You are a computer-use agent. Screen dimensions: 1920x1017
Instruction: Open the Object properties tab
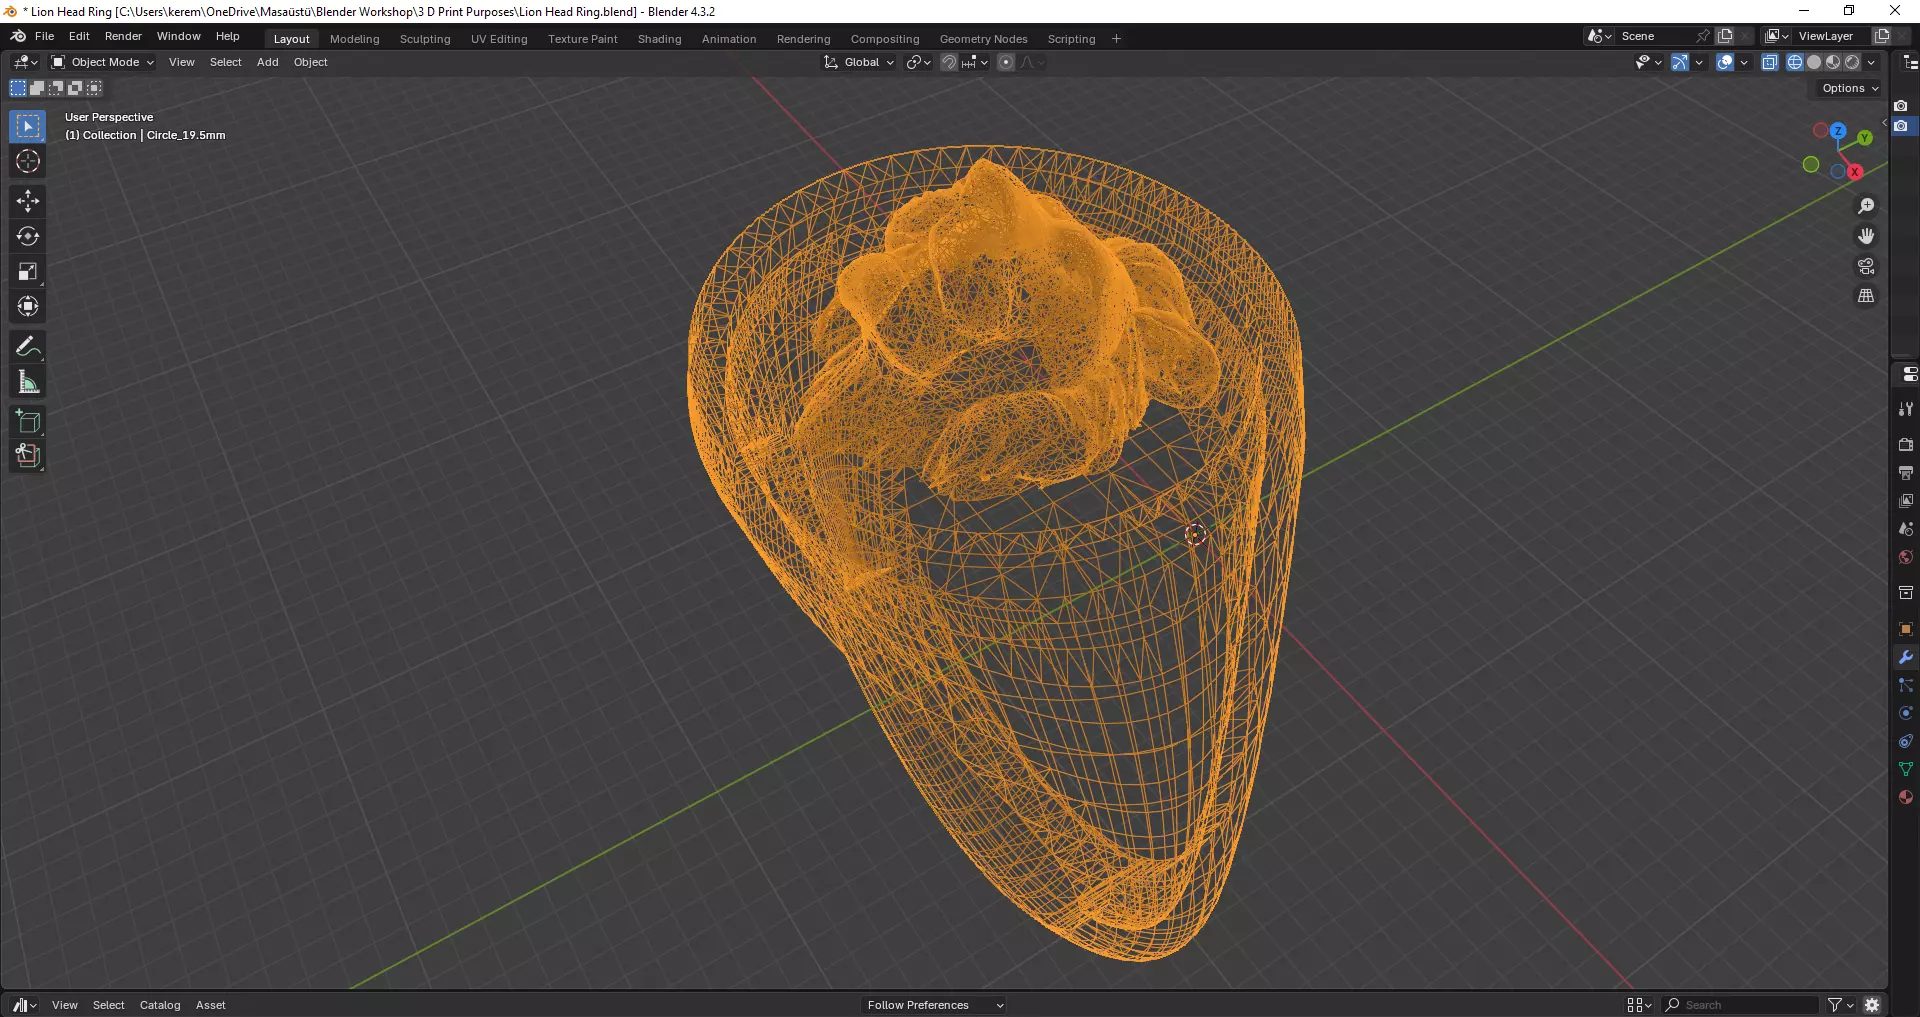[x=1906, y=629]
